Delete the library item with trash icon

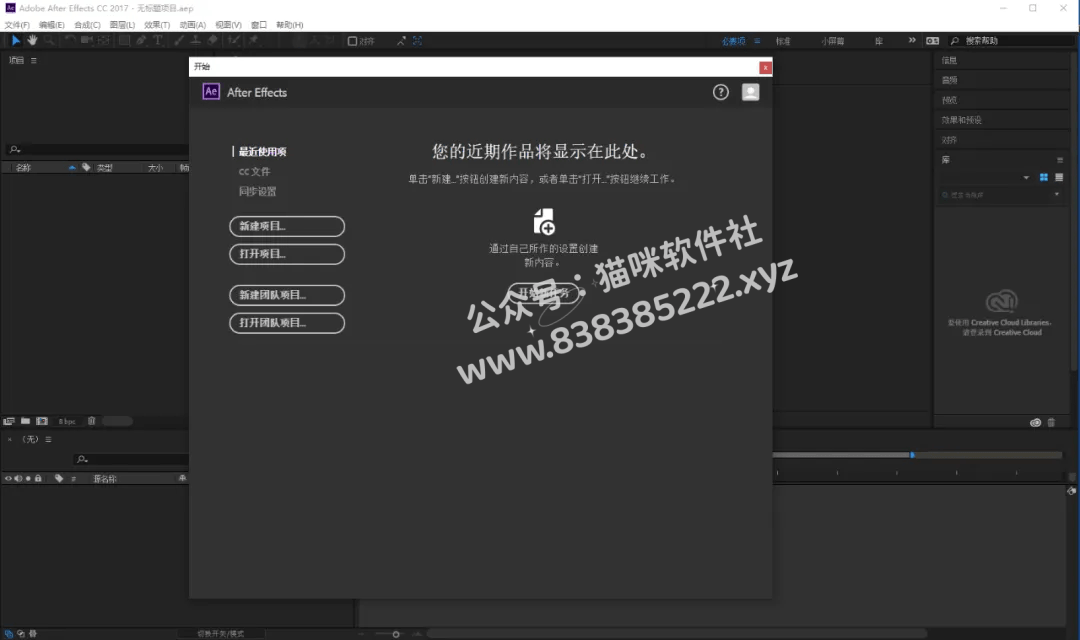pos(1051,422)
